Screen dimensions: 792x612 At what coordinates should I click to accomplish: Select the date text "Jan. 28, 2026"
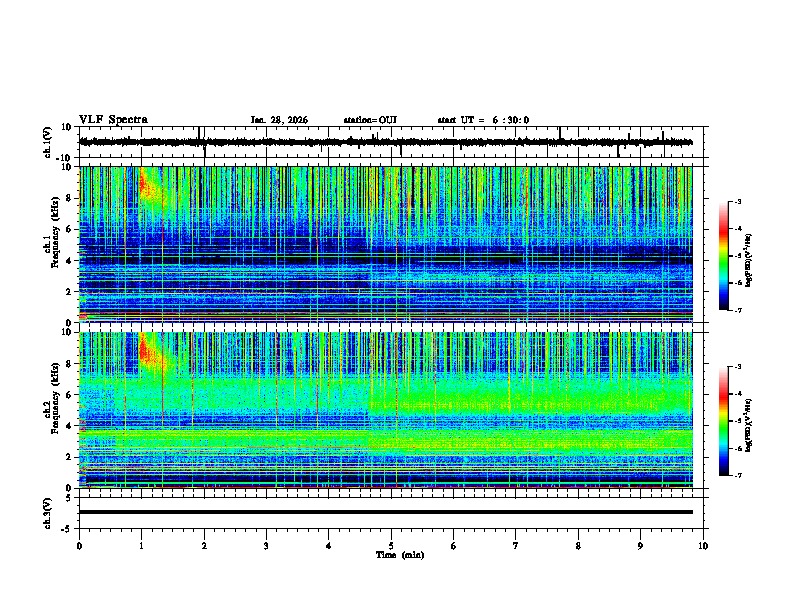(279, 120)
